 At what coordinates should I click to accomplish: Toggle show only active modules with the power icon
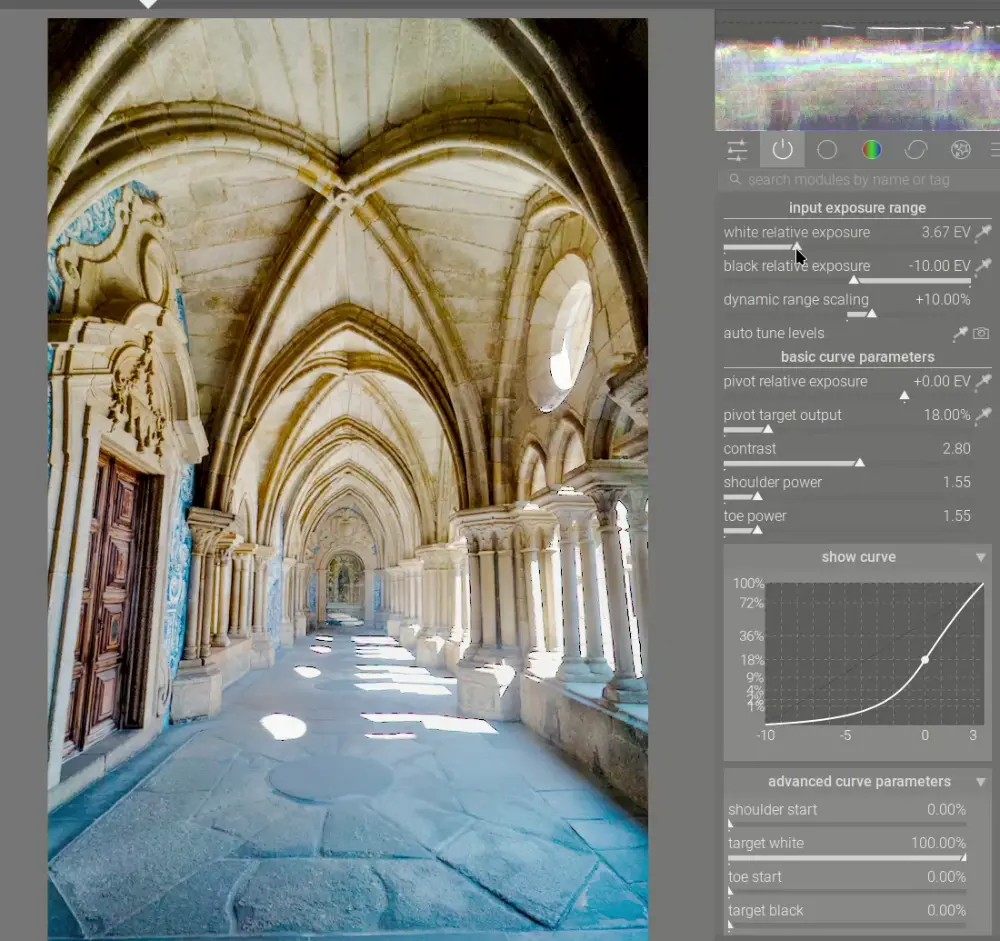pos(782,149)
